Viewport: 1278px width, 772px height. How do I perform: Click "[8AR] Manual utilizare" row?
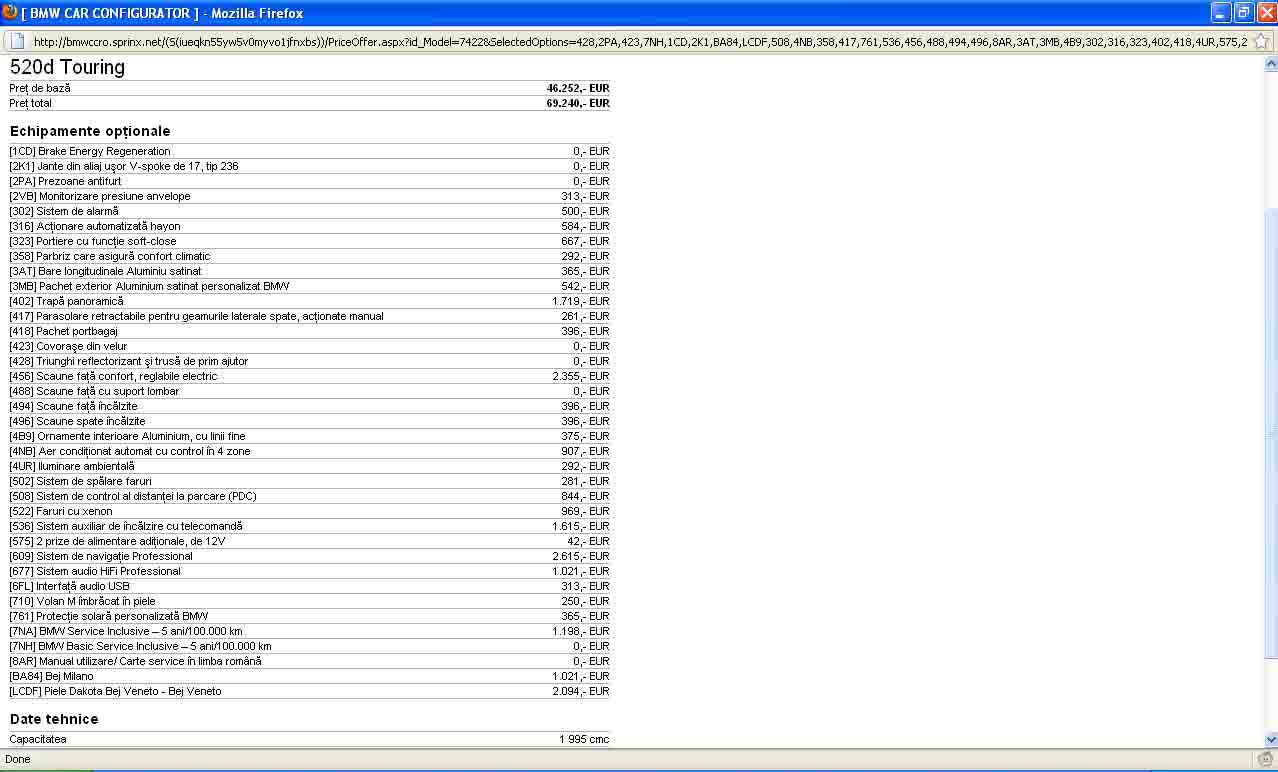[309, 661]
